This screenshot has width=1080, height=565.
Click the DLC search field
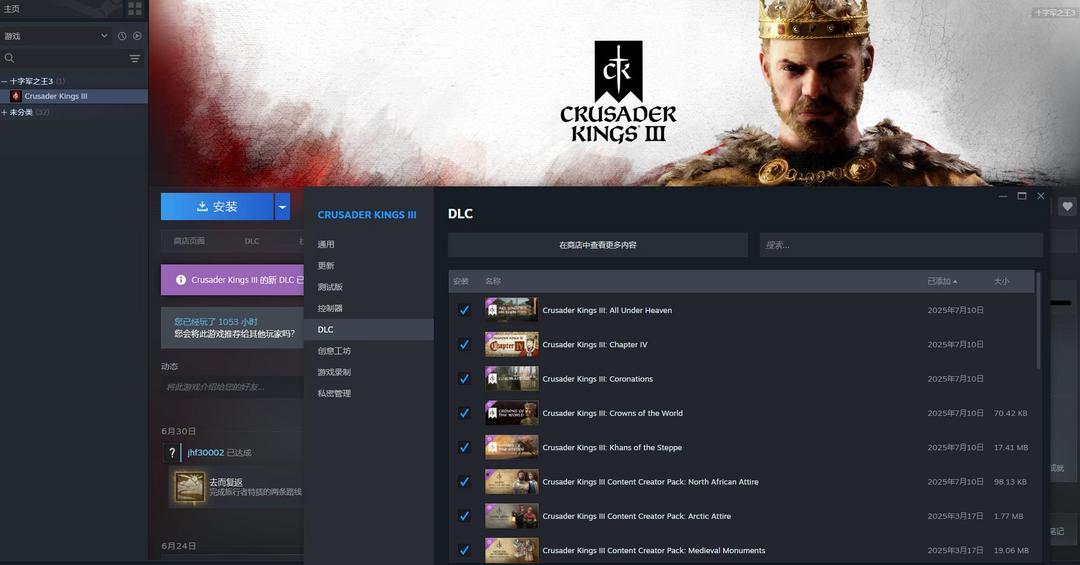tap(901, 245)
